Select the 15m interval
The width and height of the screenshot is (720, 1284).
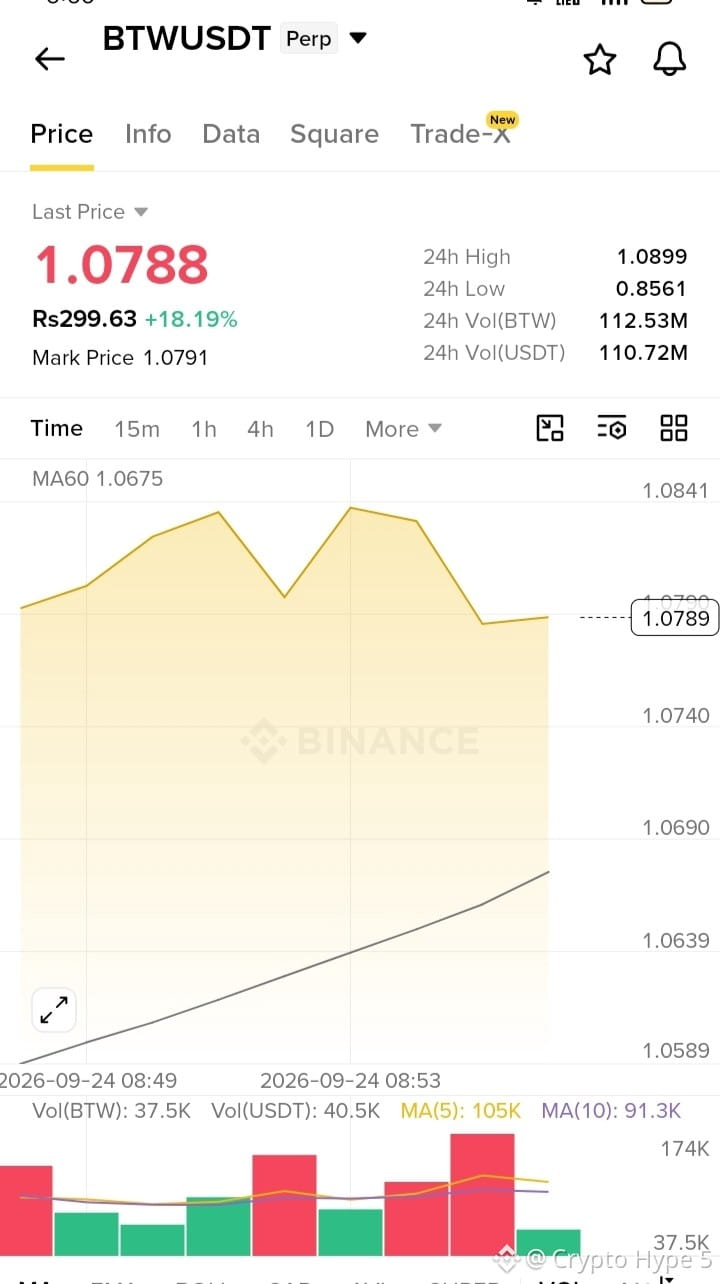137,429
